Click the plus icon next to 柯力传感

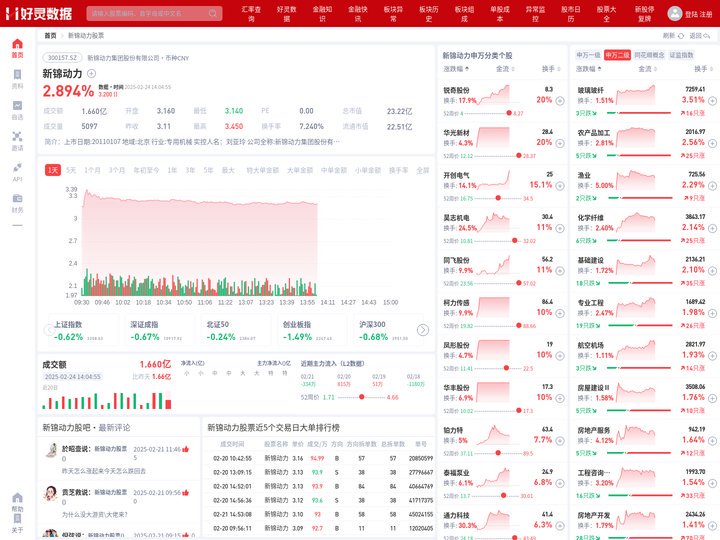tap(560, 313)
